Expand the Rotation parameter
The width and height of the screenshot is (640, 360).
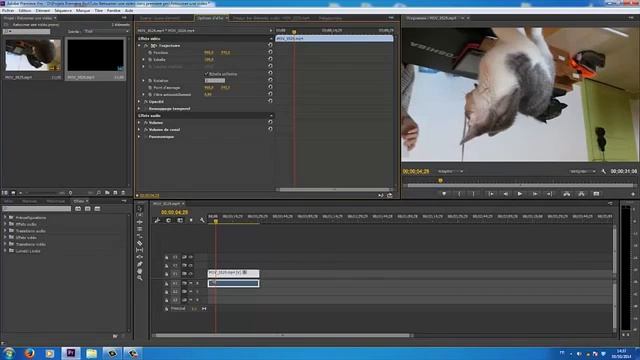144,80
